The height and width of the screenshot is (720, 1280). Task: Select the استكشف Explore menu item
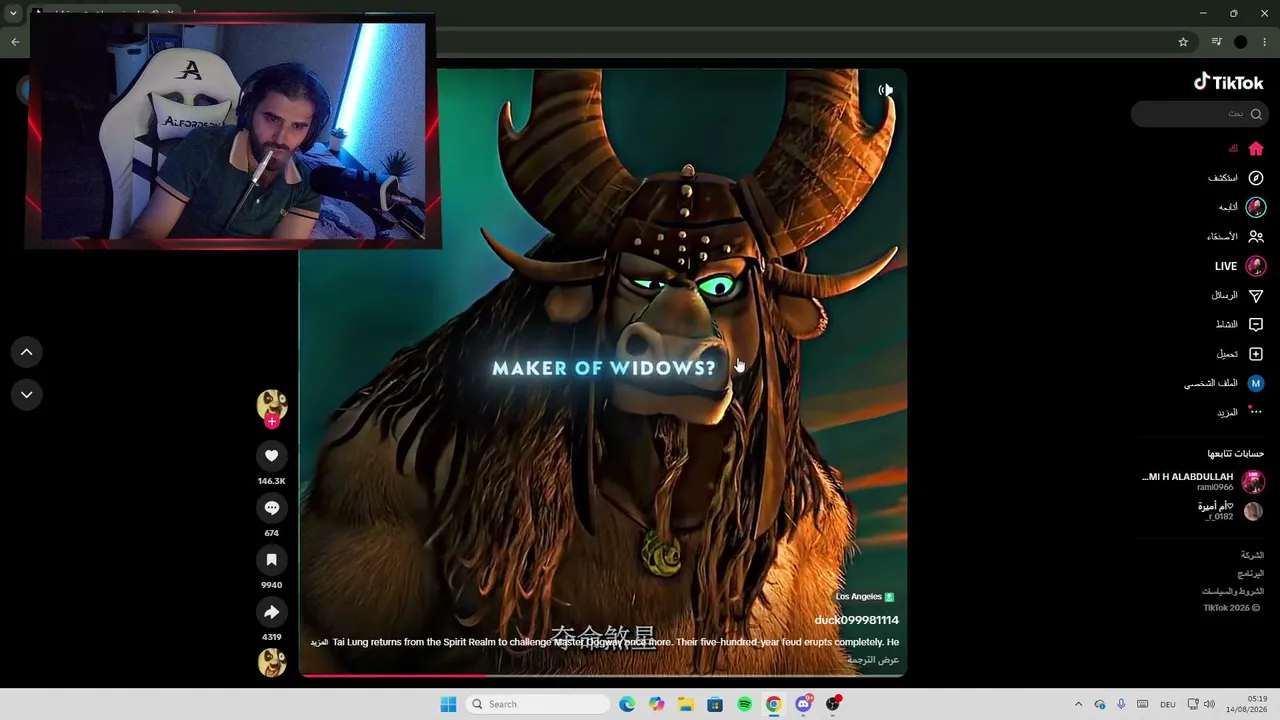[1222, 178]
